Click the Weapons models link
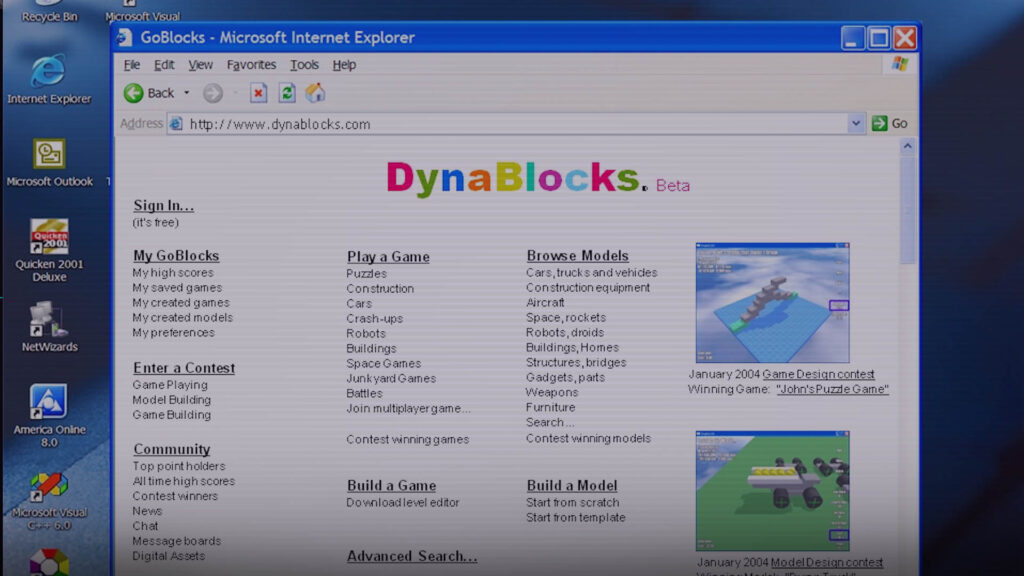 (x=552, y=392)
